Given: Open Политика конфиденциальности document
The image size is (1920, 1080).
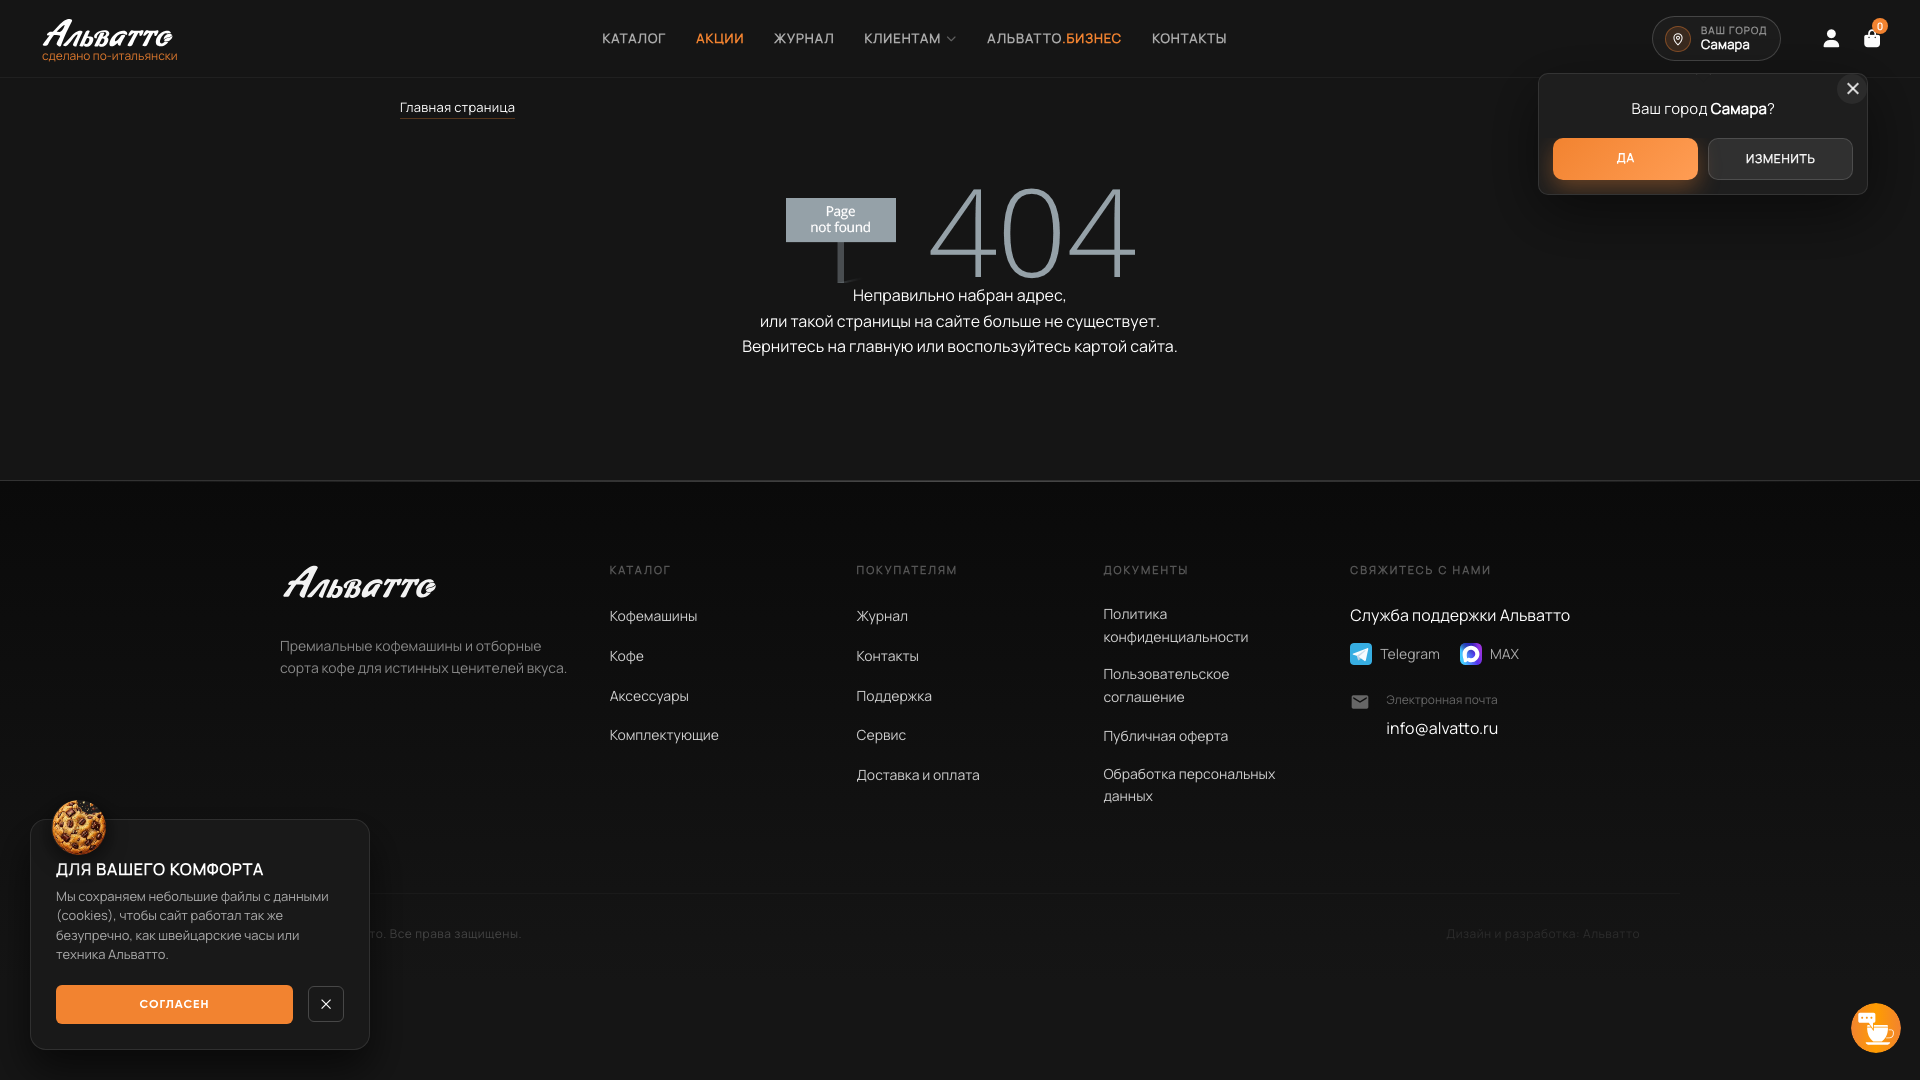Looking at the screenshot, I should click(1175, 625).
